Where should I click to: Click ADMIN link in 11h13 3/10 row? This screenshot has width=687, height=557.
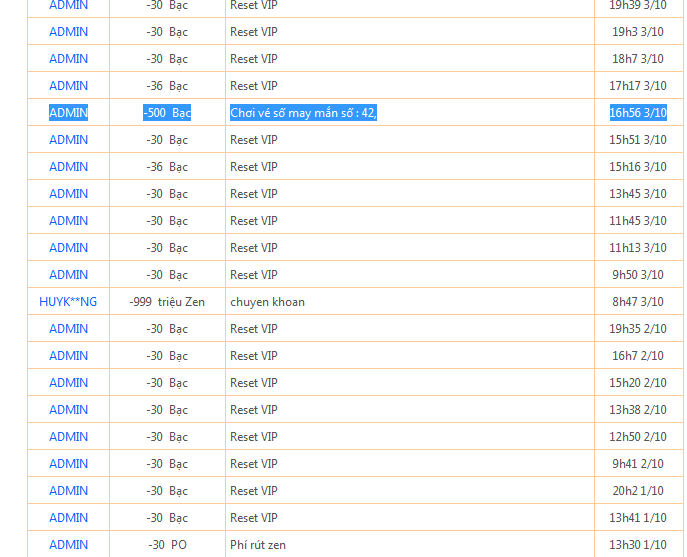point(68,248)
